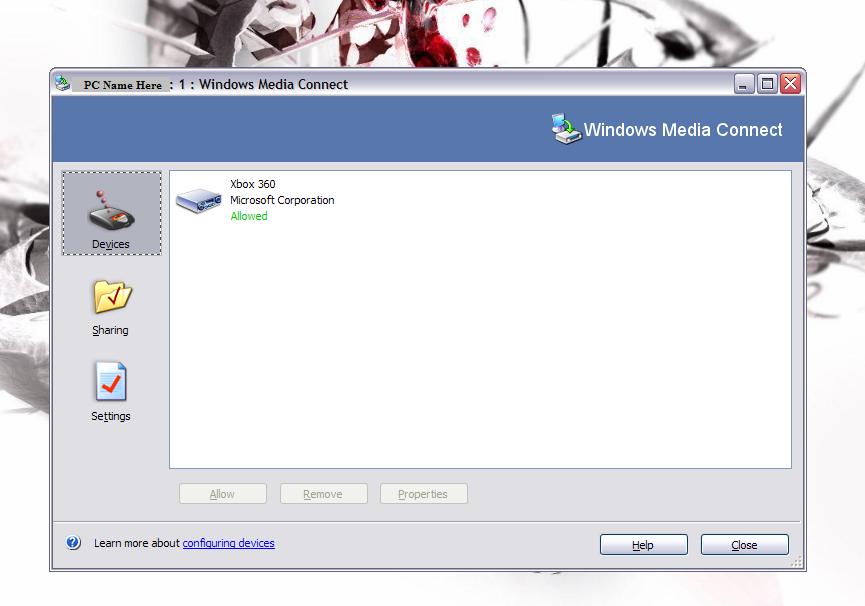Minimize the Windows Media Connect window
The height and width of the screenshot is (606, 865).
[x=744, y=84]
